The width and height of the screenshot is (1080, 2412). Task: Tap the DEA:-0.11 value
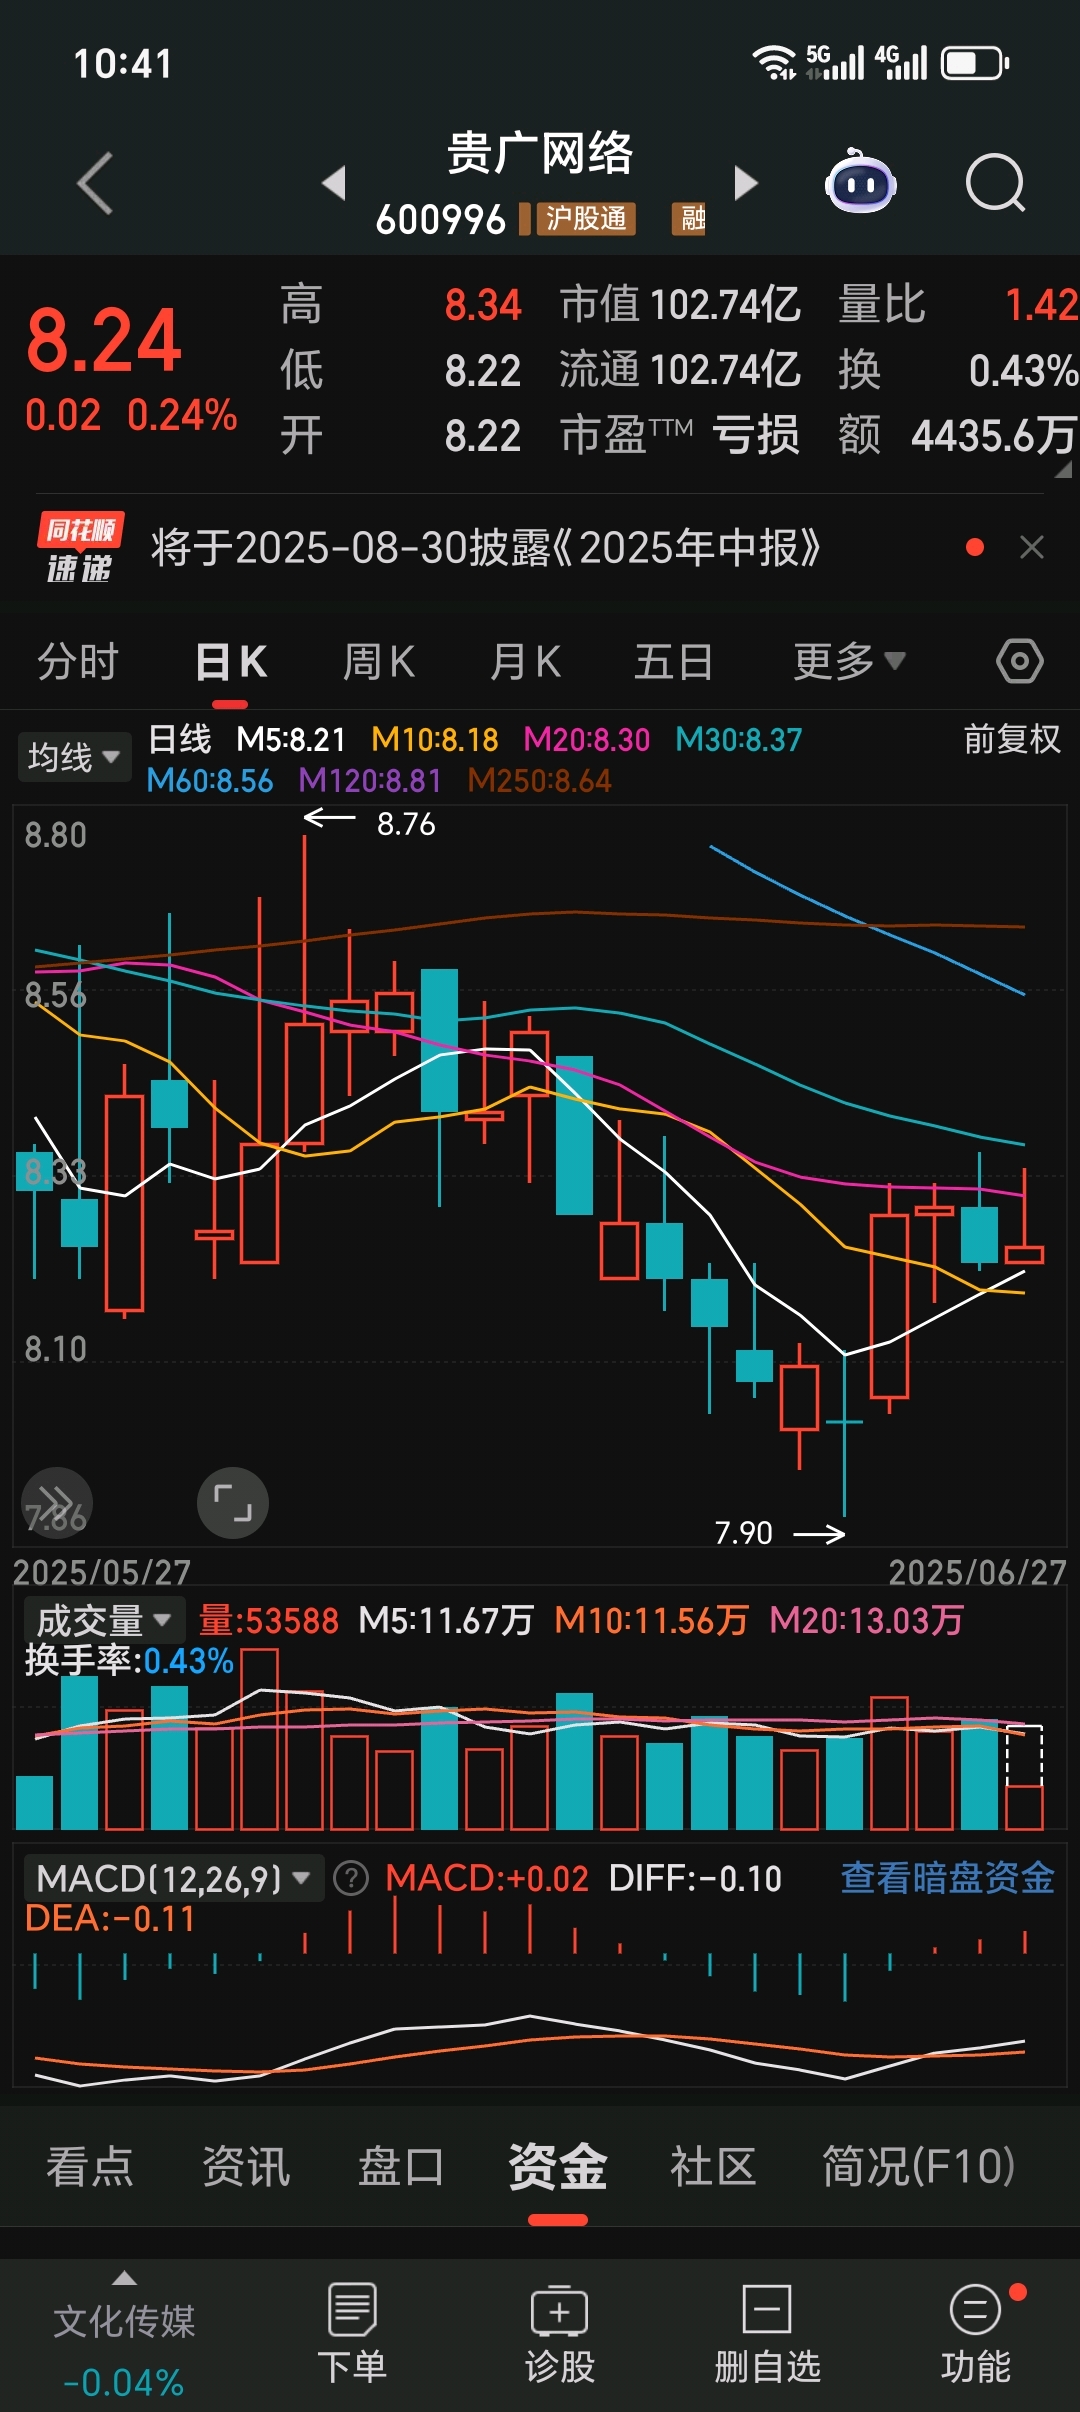pyautogui.click(x=110, y=1918)
